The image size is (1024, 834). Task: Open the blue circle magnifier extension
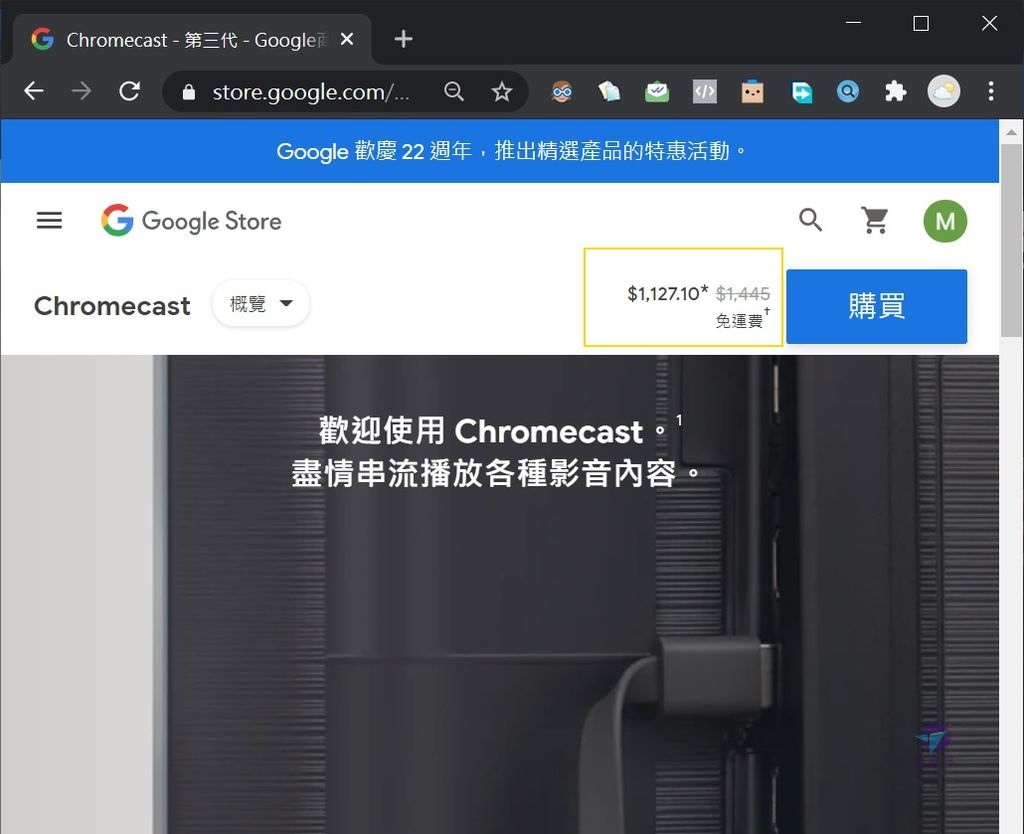[x=848, y=91]
